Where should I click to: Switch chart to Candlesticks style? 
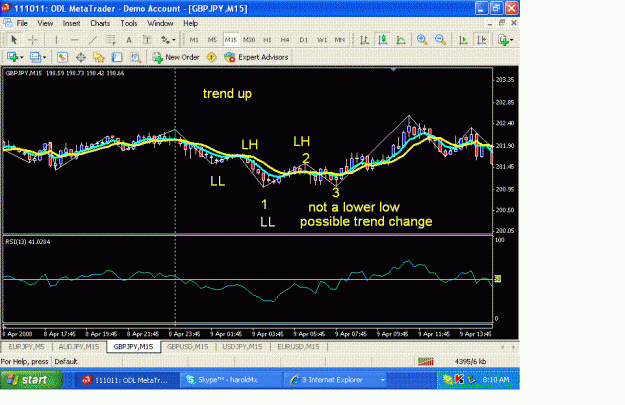pos(383,40)
